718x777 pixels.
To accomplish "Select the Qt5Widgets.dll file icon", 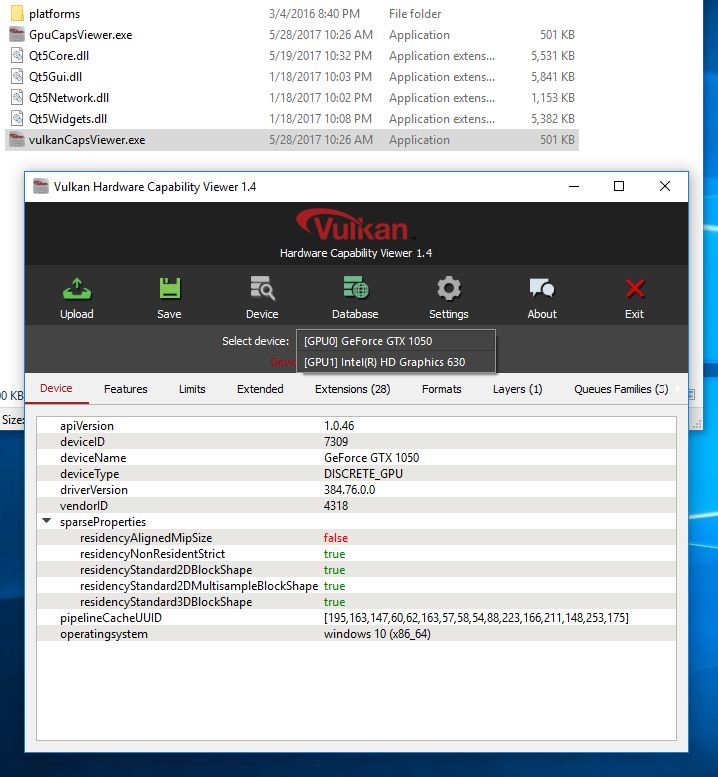I will [17, 118].
